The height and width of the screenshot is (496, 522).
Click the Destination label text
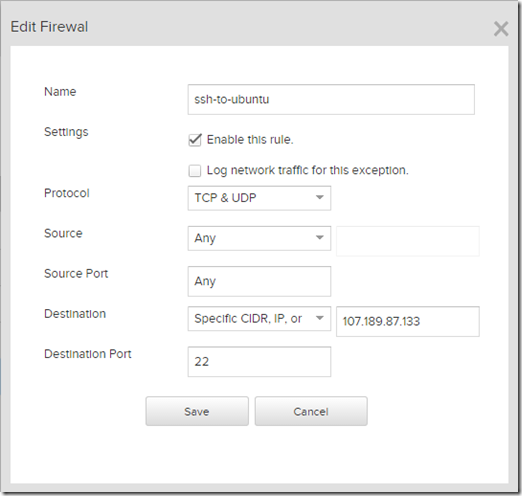click(75, 314)
